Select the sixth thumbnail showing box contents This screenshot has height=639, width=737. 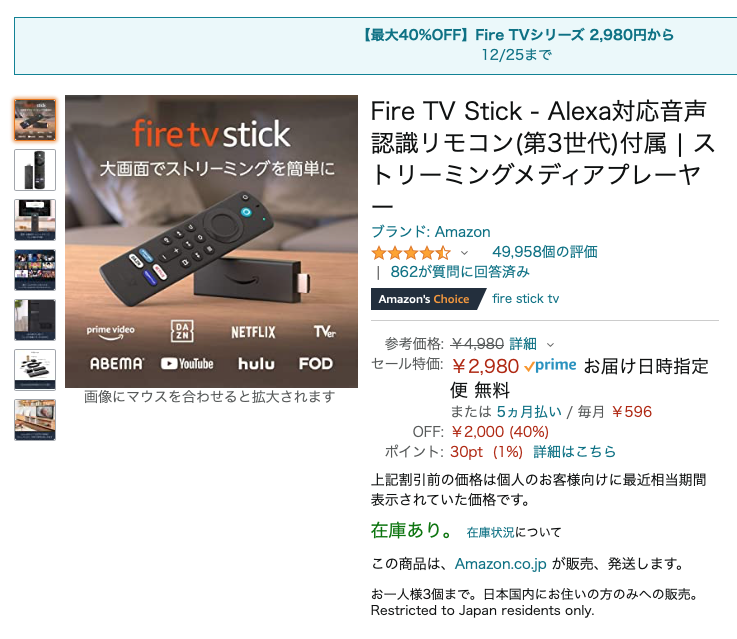tap(35, 370)
